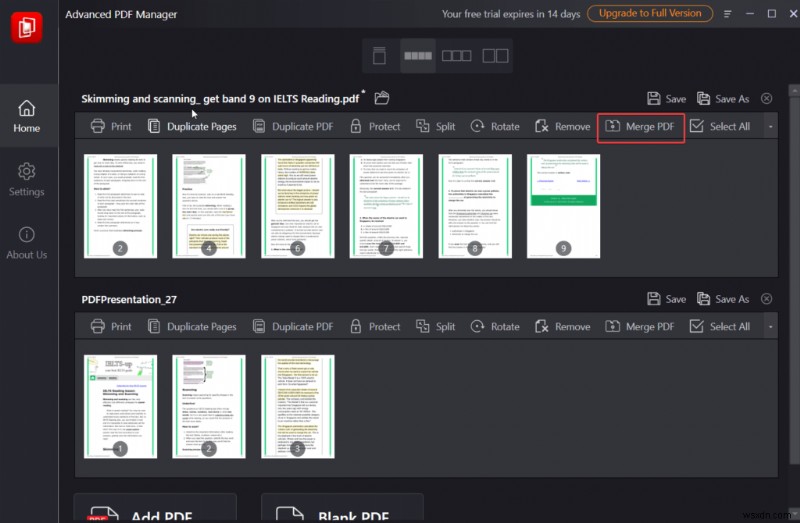Click the Add PDF button
800x523 pixels.
(155, 508)
